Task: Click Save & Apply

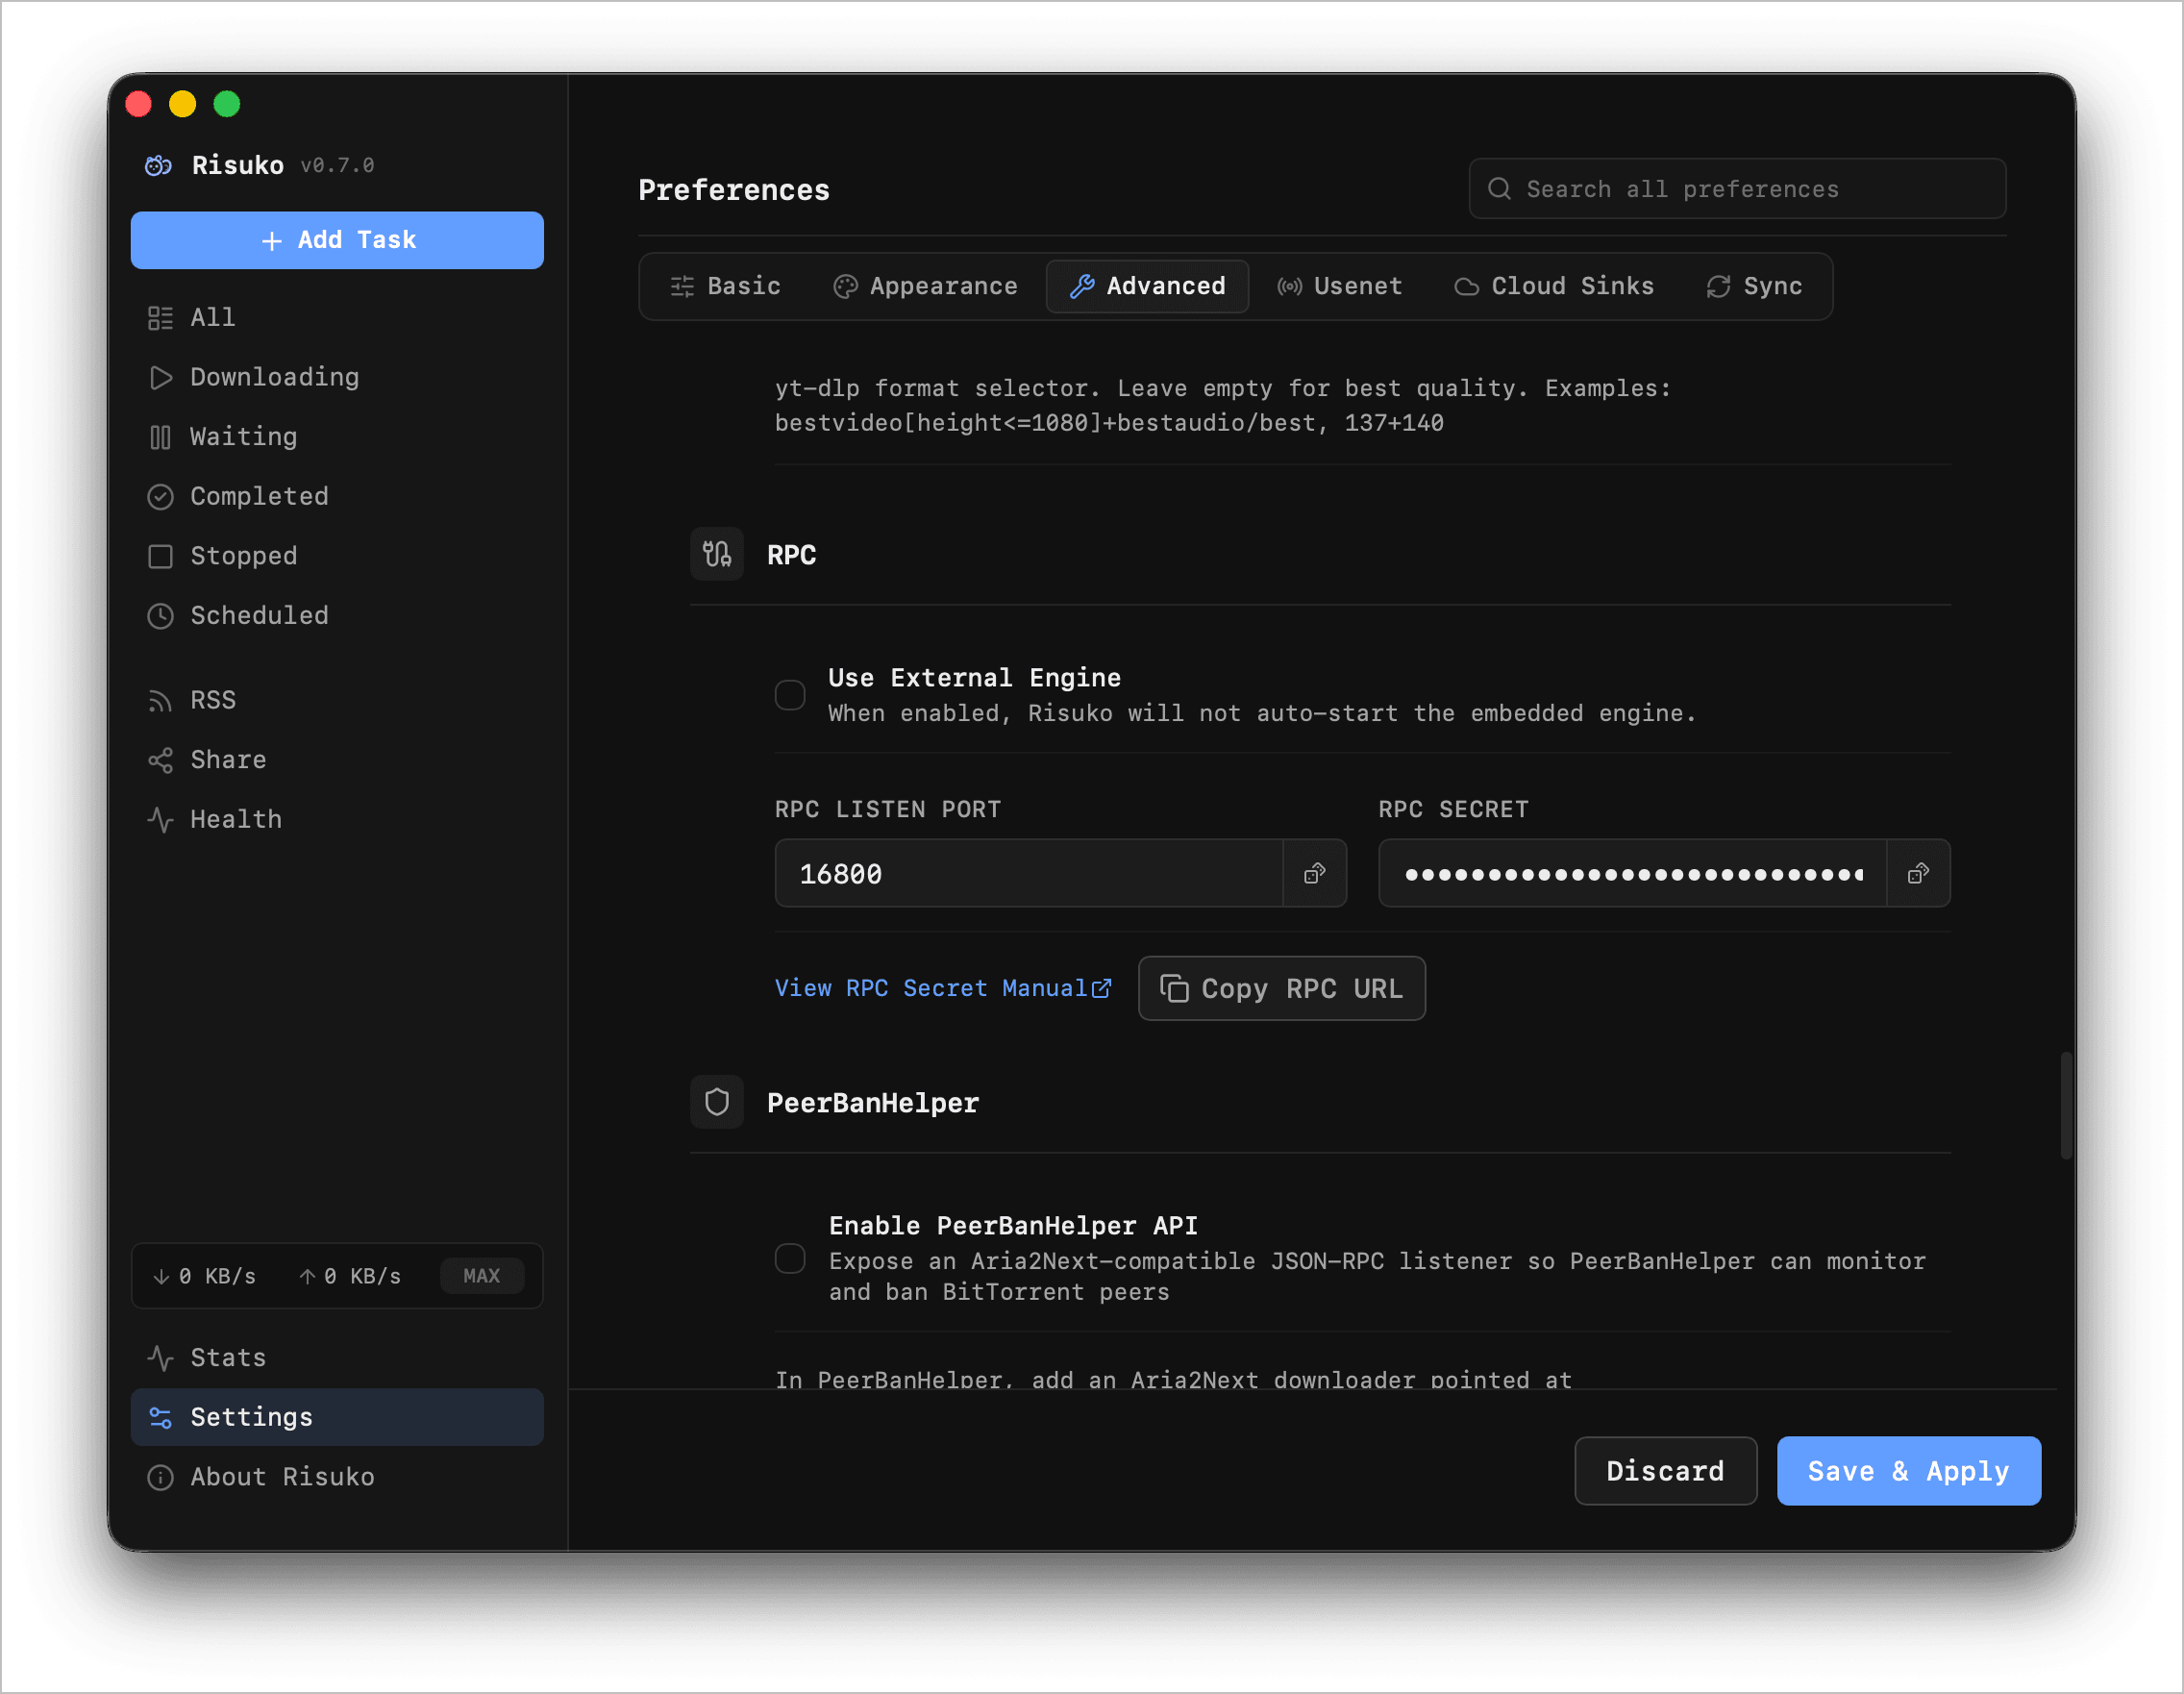Action: tap(1909, 1472)
